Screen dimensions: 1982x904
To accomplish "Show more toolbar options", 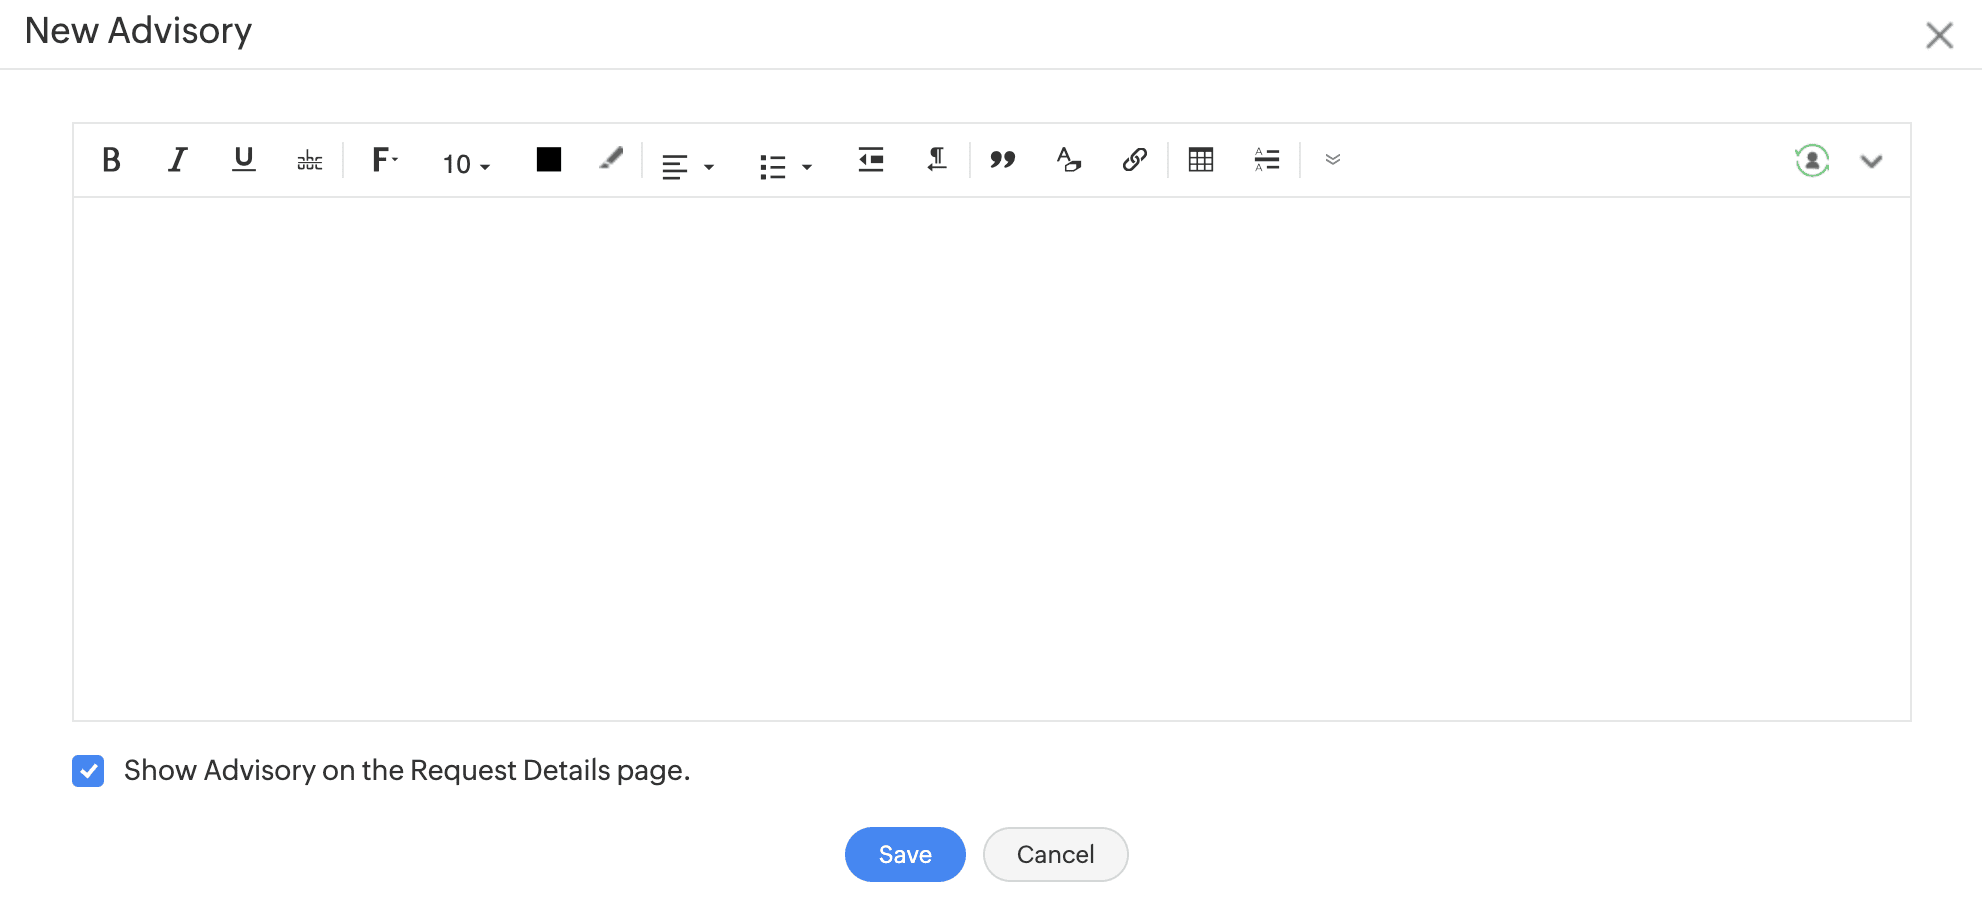I will tap(1332, 160).
